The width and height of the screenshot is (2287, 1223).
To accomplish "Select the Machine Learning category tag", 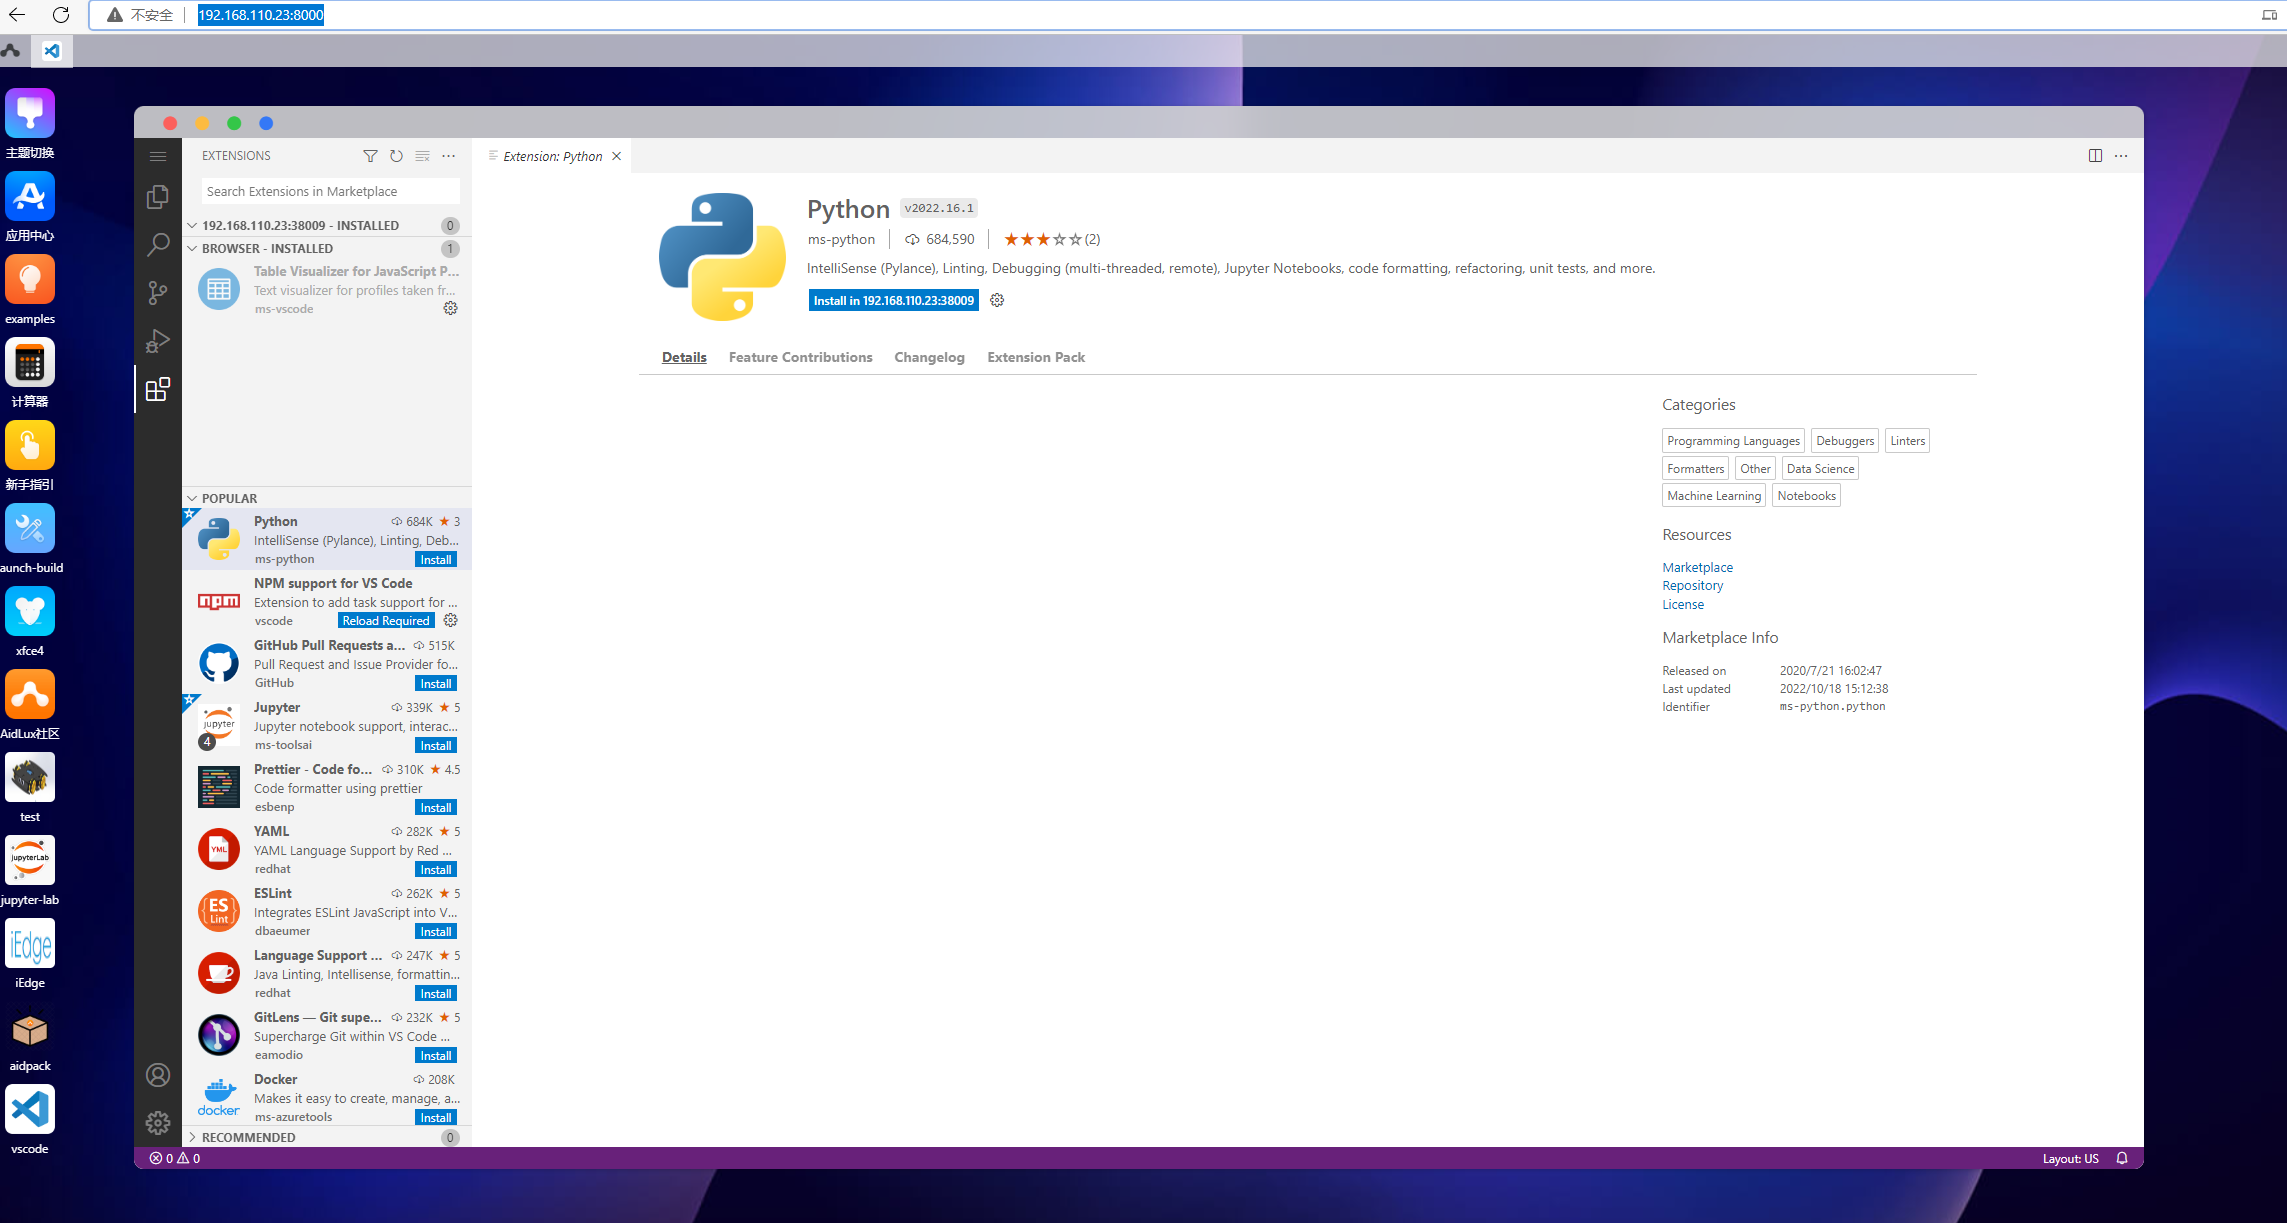I will [x=1714, y=495].
